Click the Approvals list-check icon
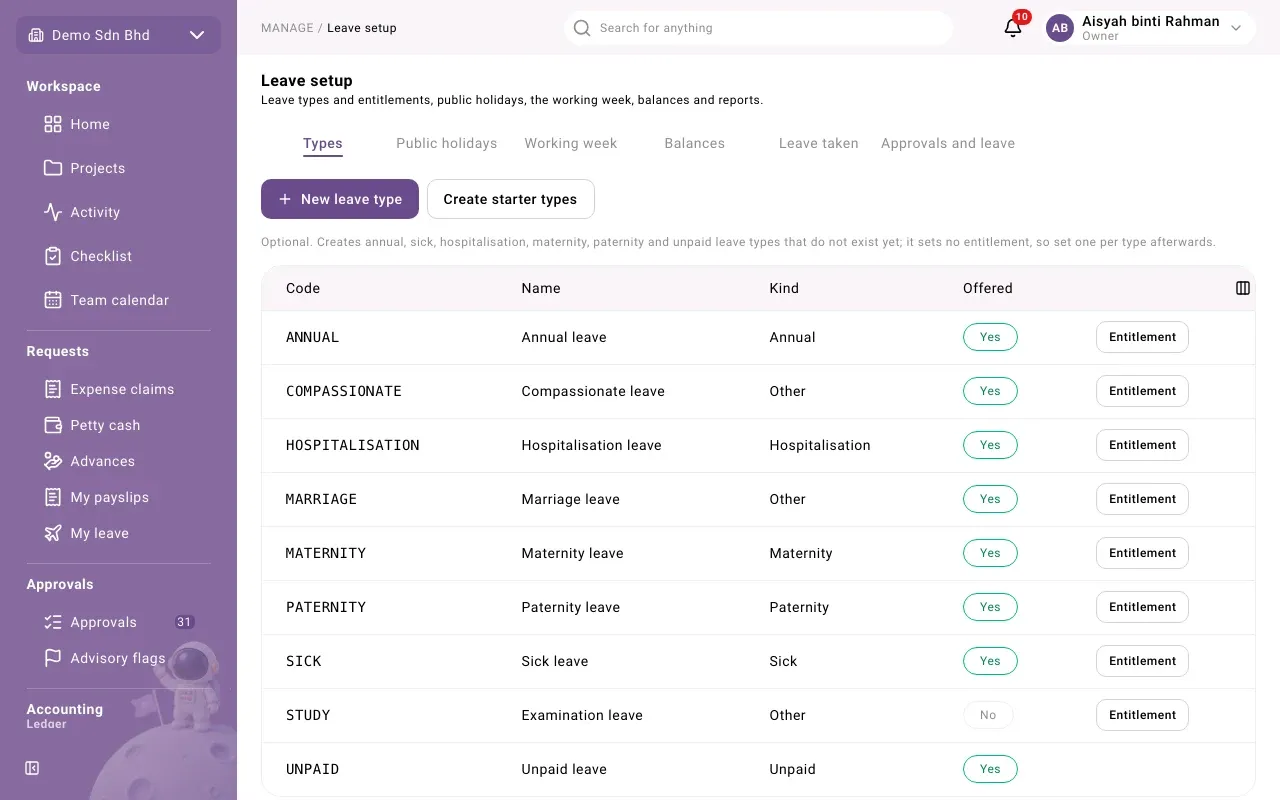1280x800 pixels. click(53, 622)
